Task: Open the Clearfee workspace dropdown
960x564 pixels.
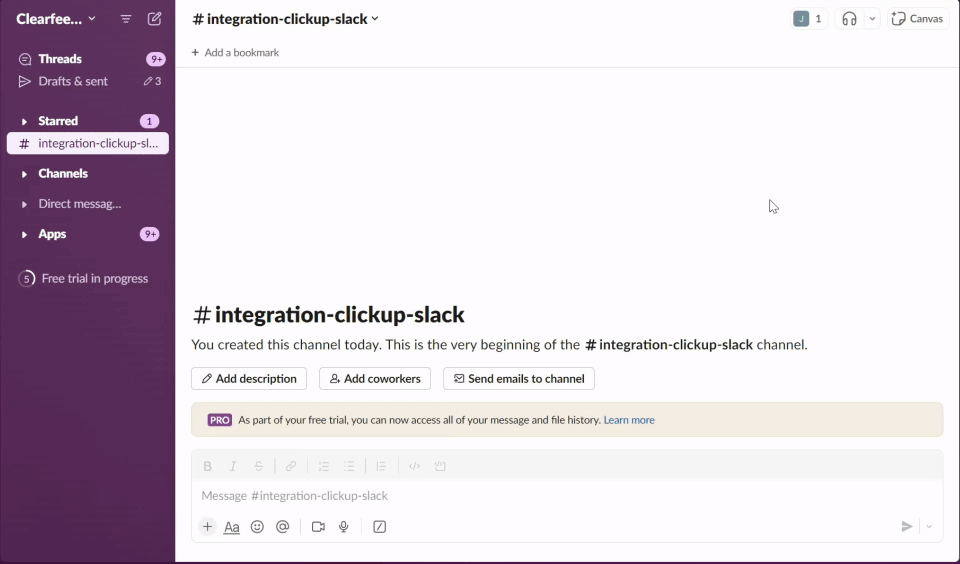Action: 56,19
